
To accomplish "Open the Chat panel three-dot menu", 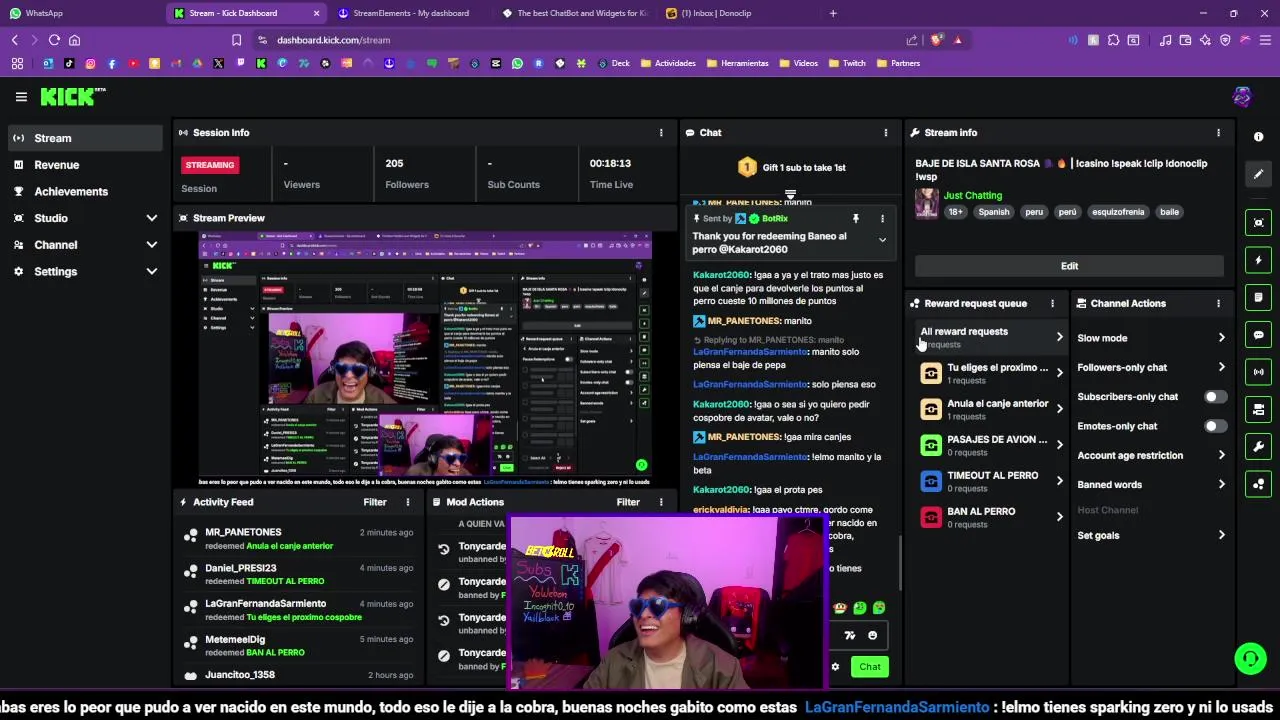I will click(885, 132).
